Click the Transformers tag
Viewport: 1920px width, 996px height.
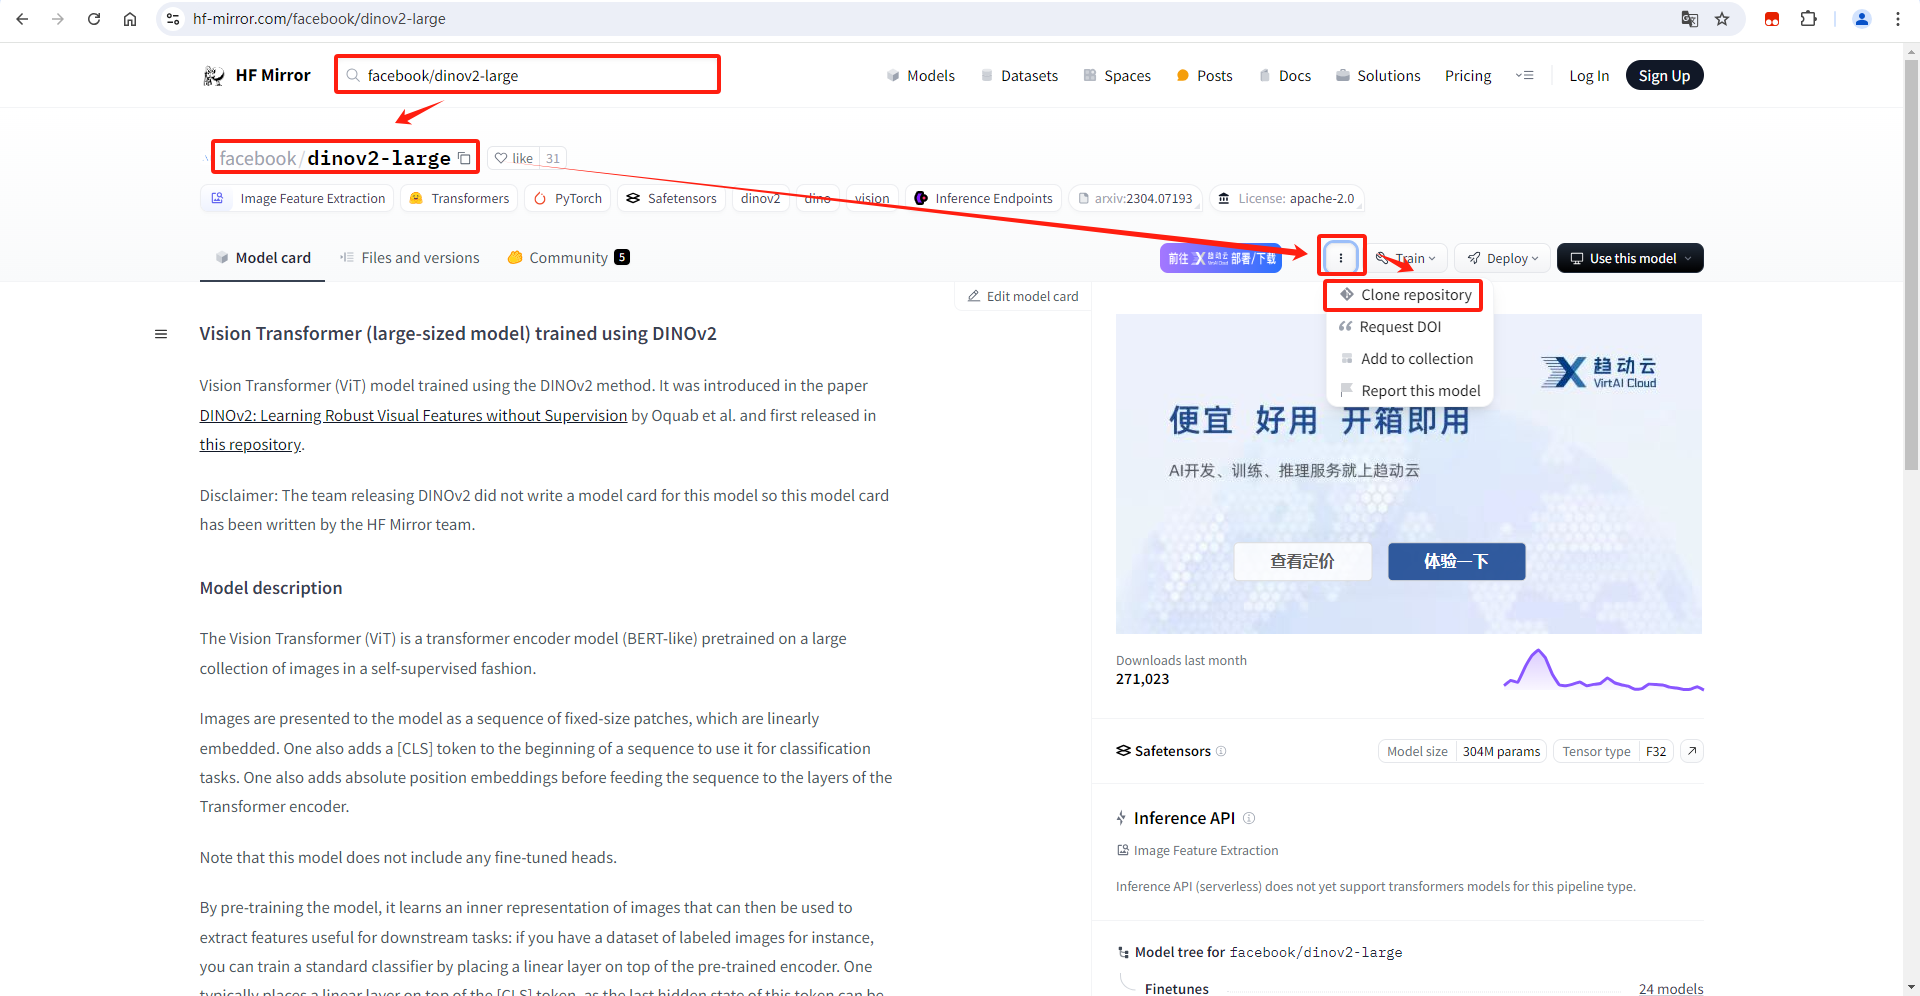click(x=459, y=199)
